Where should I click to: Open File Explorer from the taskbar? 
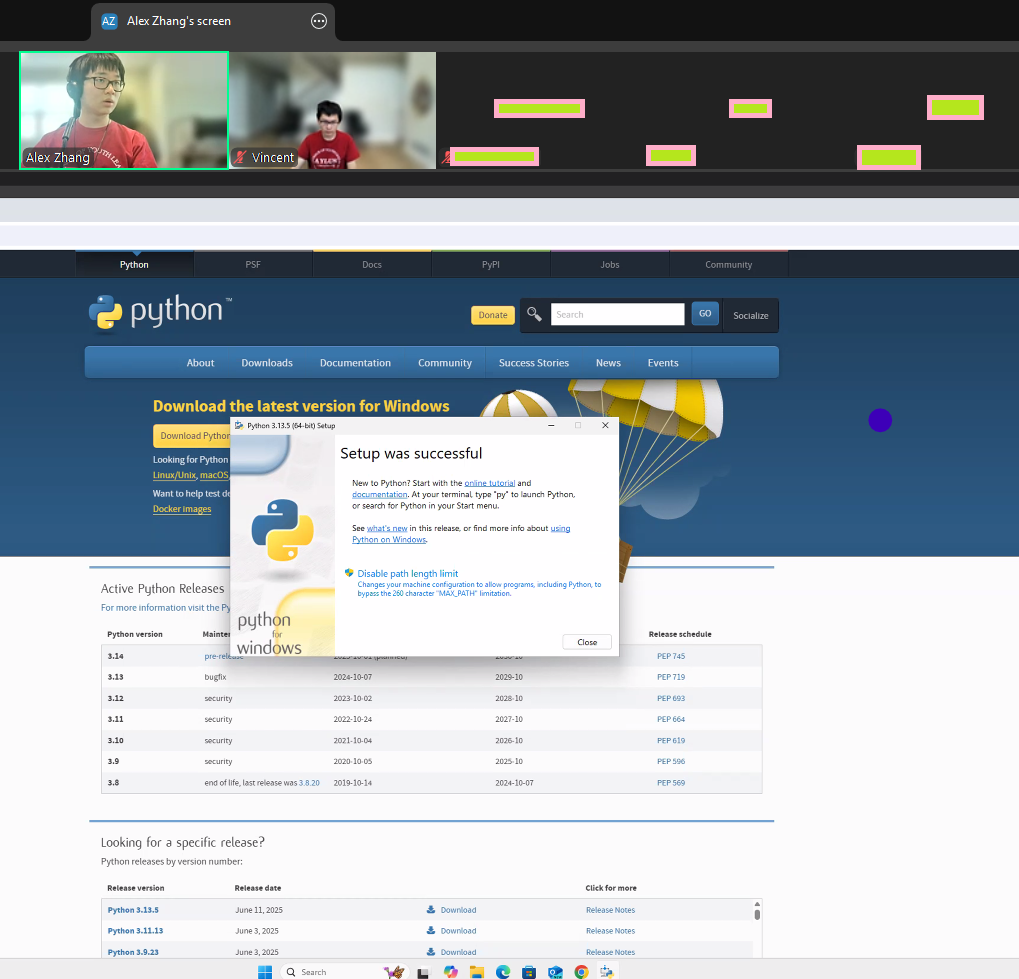point(477,972)
